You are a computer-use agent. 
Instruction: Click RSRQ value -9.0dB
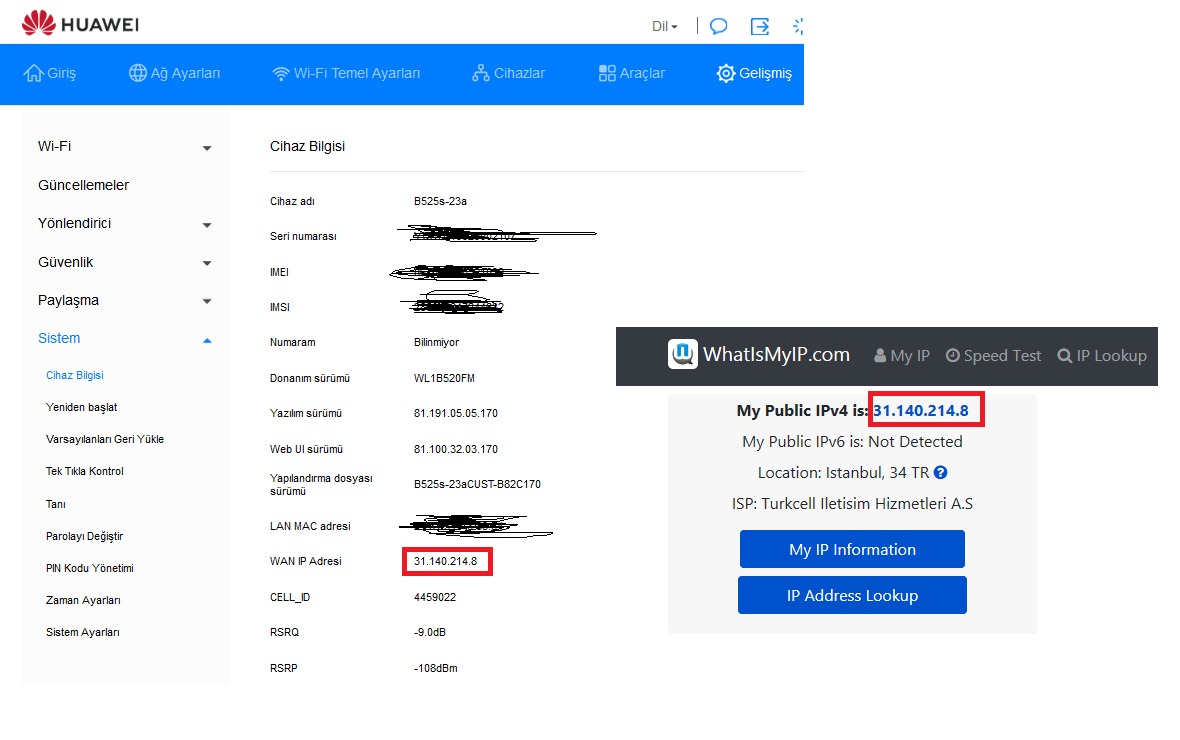coord(430,632)
